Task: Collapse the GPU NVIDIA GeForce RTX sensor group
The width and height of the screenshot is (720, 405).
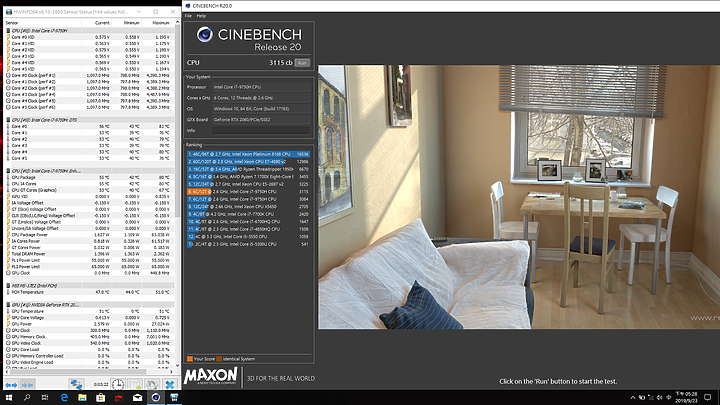Action: pos(90,305)
